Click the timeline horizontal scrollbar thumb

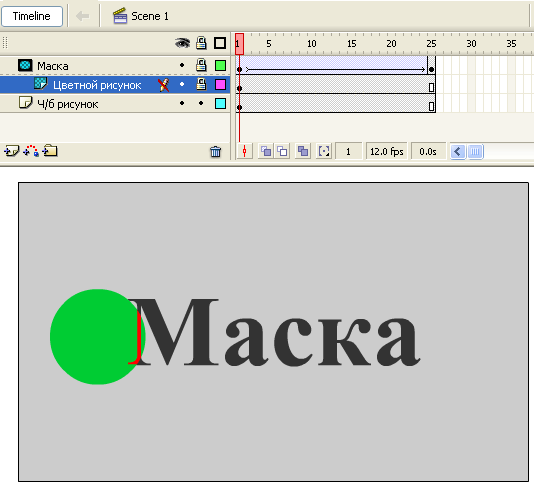(x=475, y=152)
